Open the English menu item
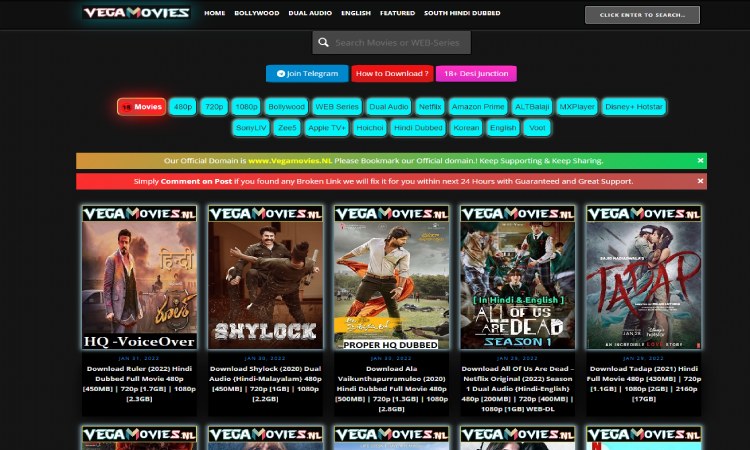 (356, 13)
